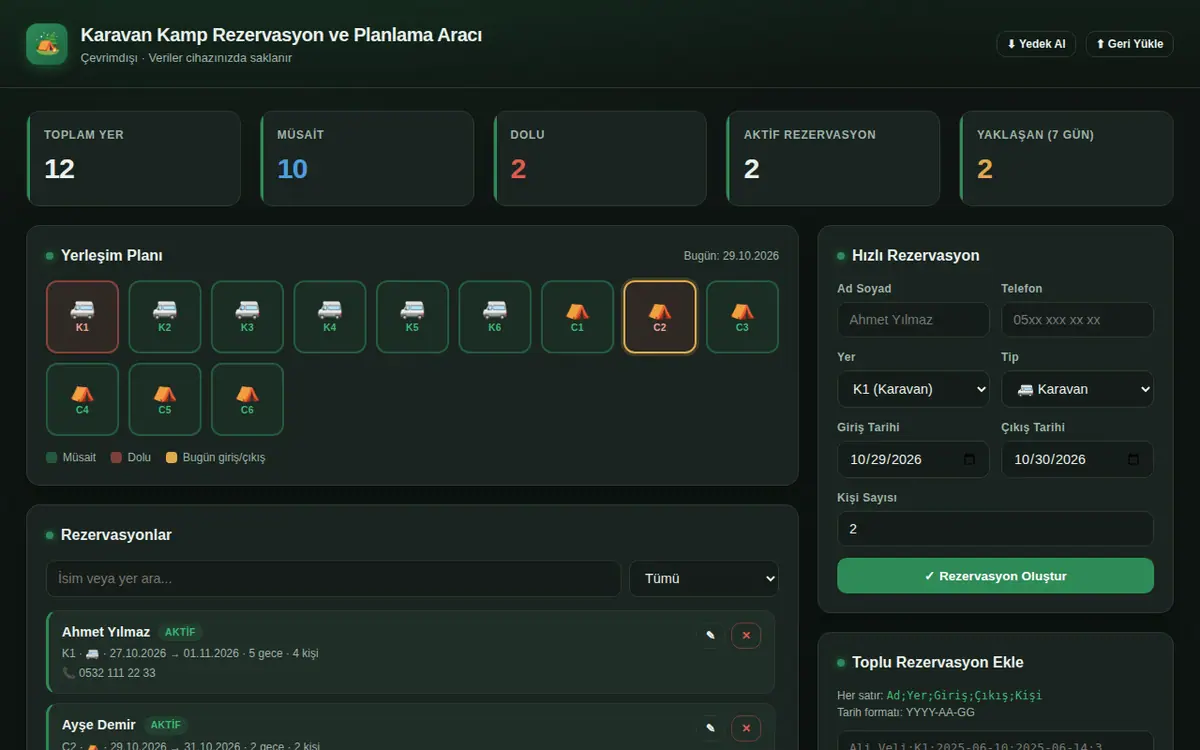
Task: Select tent spot C4 tile
Action: pyautogui.click(x=82, y=400)
